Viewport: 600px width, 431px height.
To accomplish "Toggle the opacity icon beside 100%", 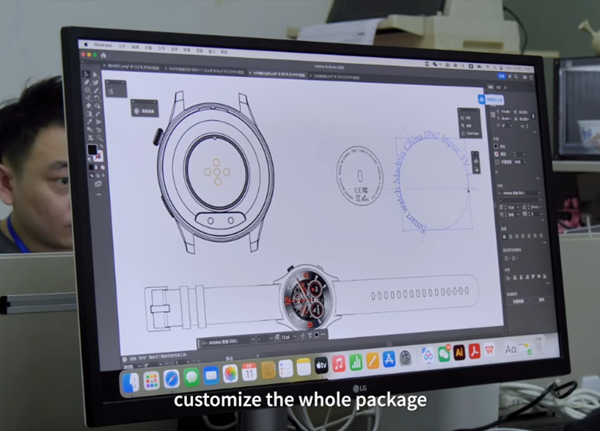I will [x=497, y=162].
